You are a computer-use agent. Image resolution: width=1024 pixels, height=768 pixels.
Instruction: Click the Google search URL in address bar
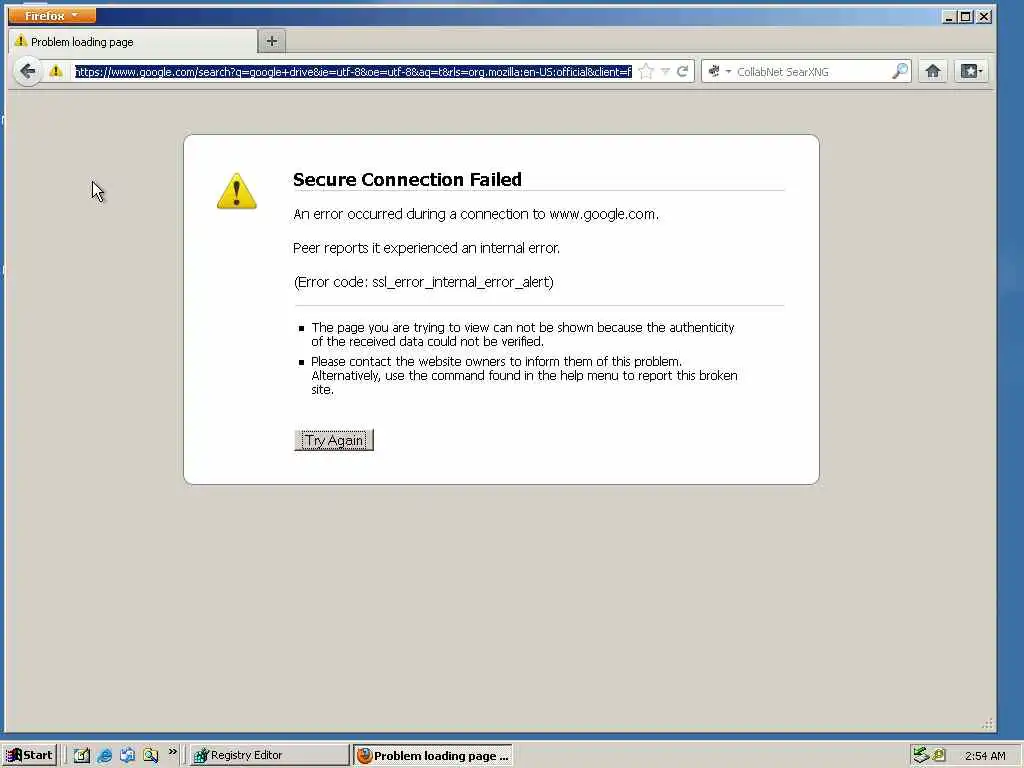coord(353,72)
